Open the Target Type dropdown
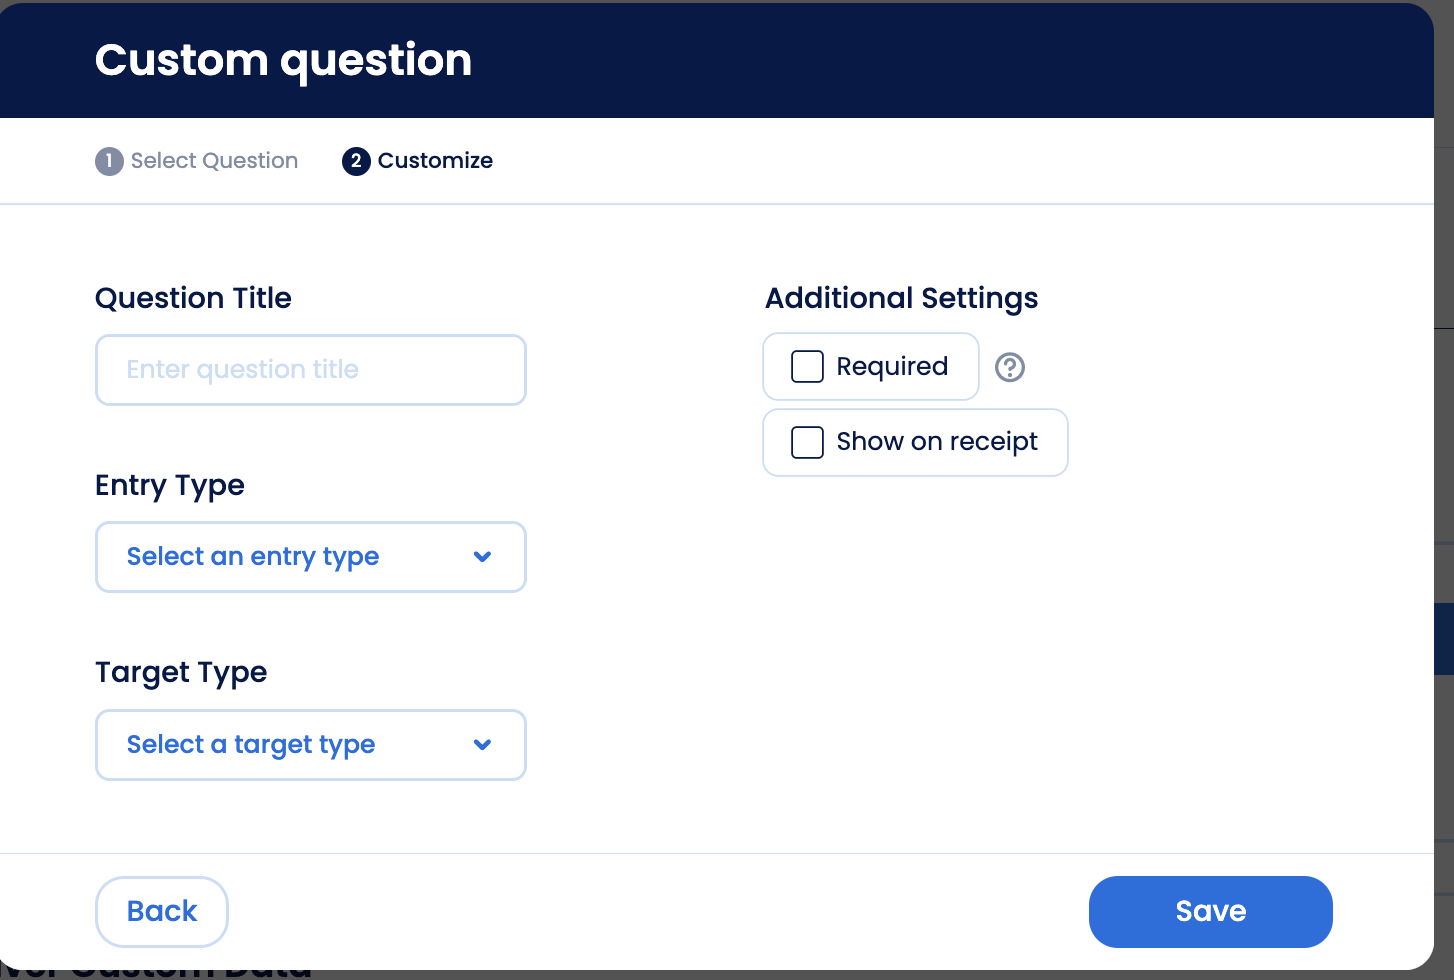The width and height of the screenshot is (1454, 980). coord(310,745)
